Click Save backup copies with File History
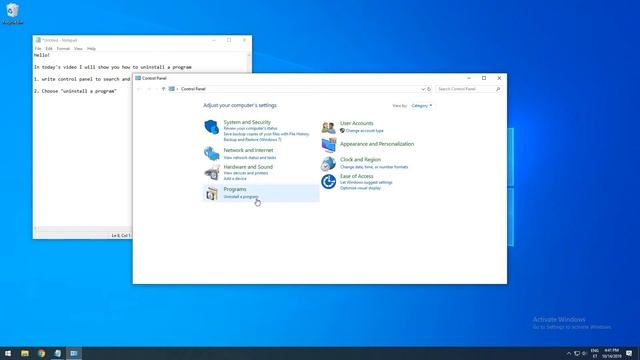Screen dimensions: 640x360 pos(266,134)
